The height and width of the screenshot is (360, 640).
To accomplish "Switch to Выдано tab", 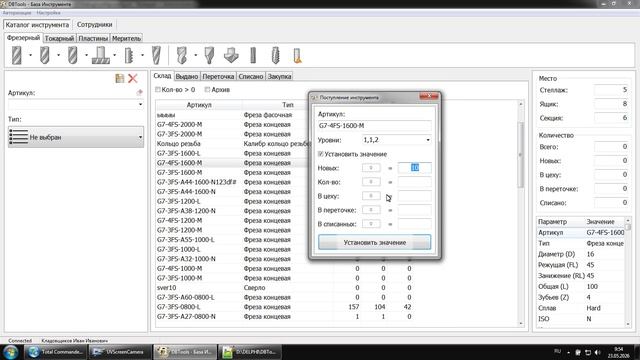I will pos(187,76).
